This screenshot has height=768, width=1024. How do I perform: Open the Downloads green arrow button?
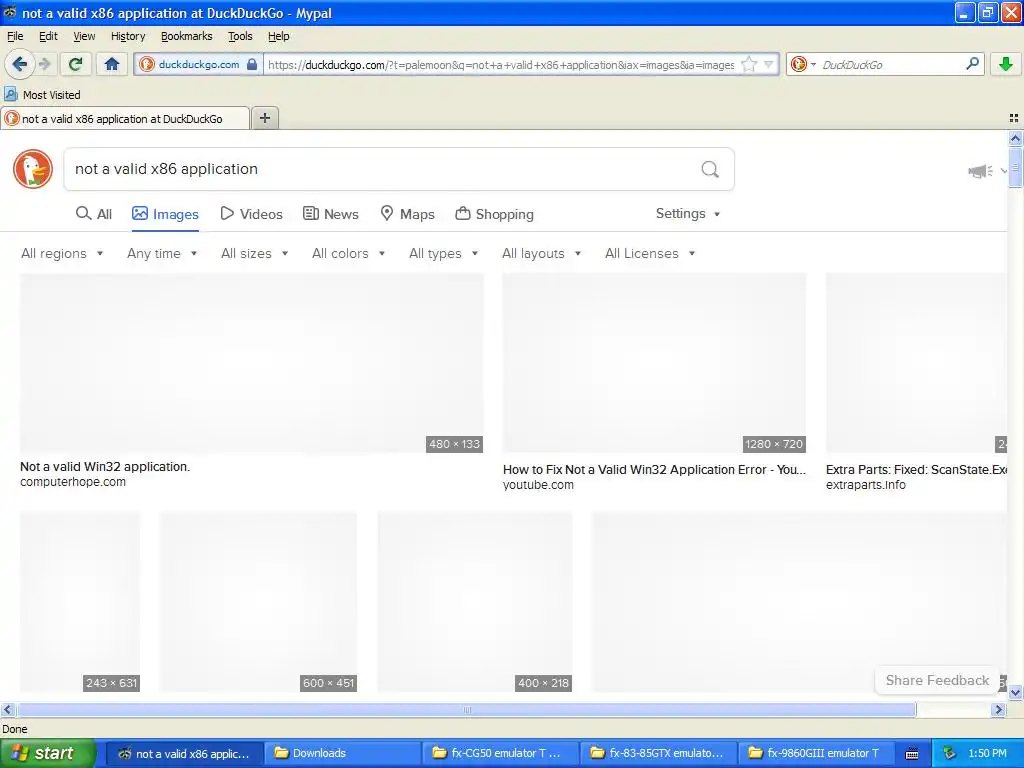(x=1006, y=64)
